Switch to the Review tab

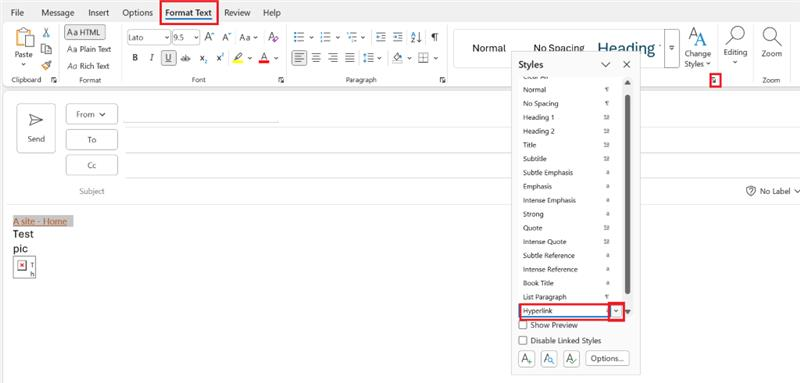237,13
